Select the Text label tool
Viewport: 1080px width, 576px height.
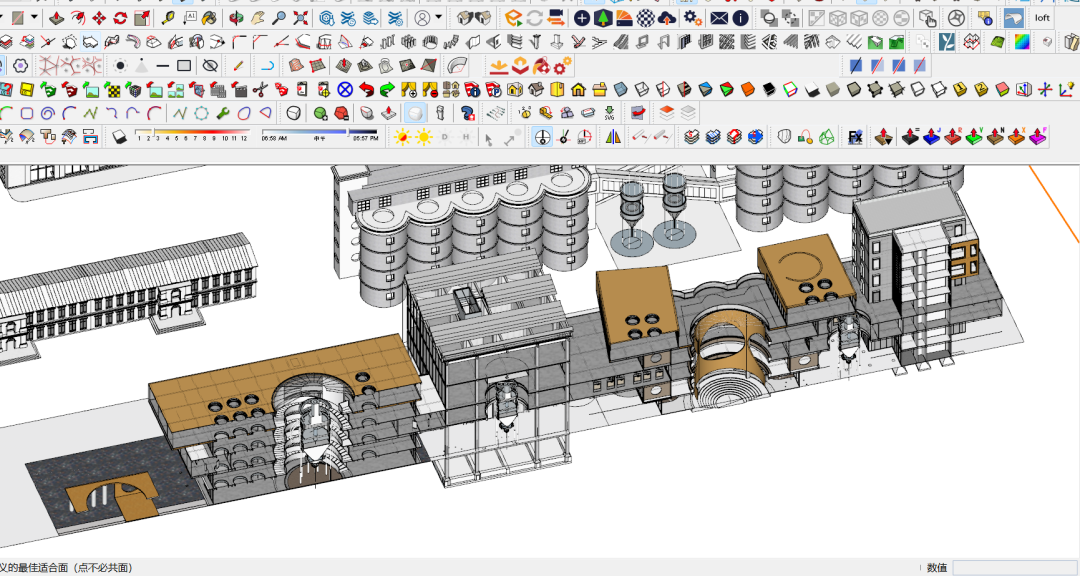(x=189, y=18)
